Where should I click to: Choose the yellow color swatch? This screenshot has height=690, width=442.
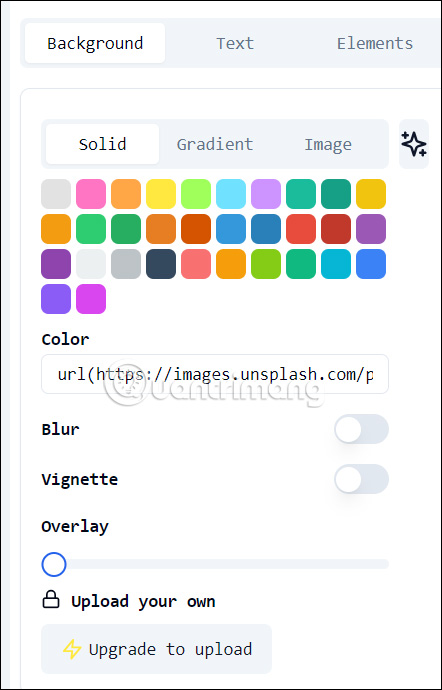click(x=161, y=194)
